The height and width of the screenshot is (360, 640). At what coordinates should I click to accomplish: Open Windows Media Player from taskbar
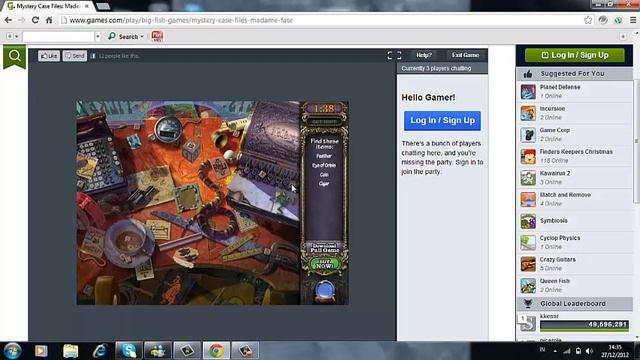point(41,351)
